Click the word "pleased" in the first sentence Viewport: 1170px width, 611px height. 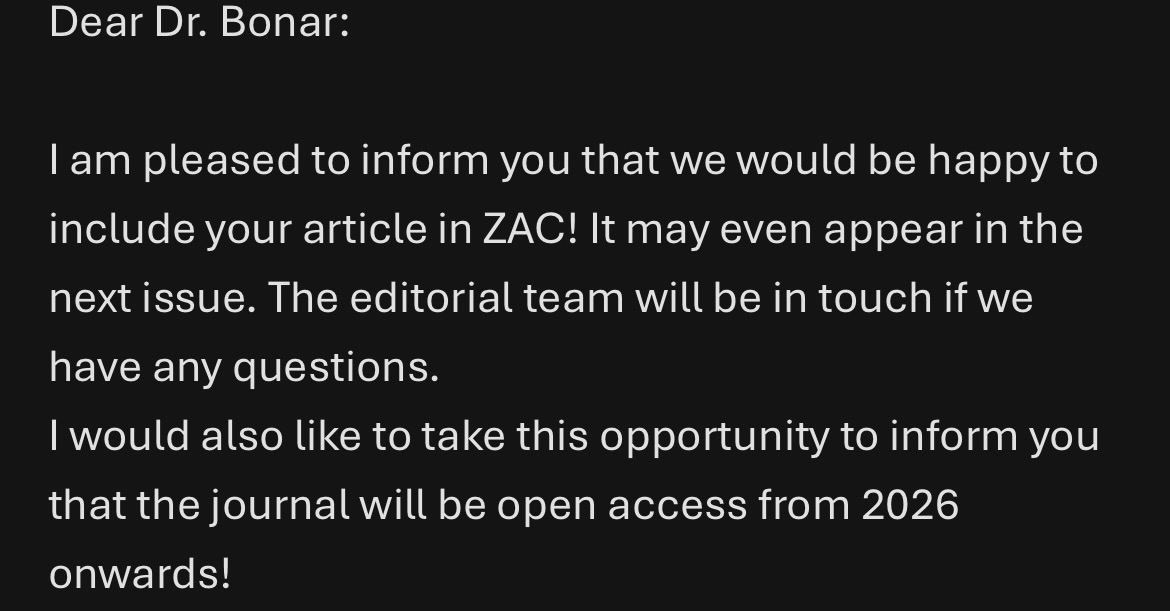pos(221,160)
